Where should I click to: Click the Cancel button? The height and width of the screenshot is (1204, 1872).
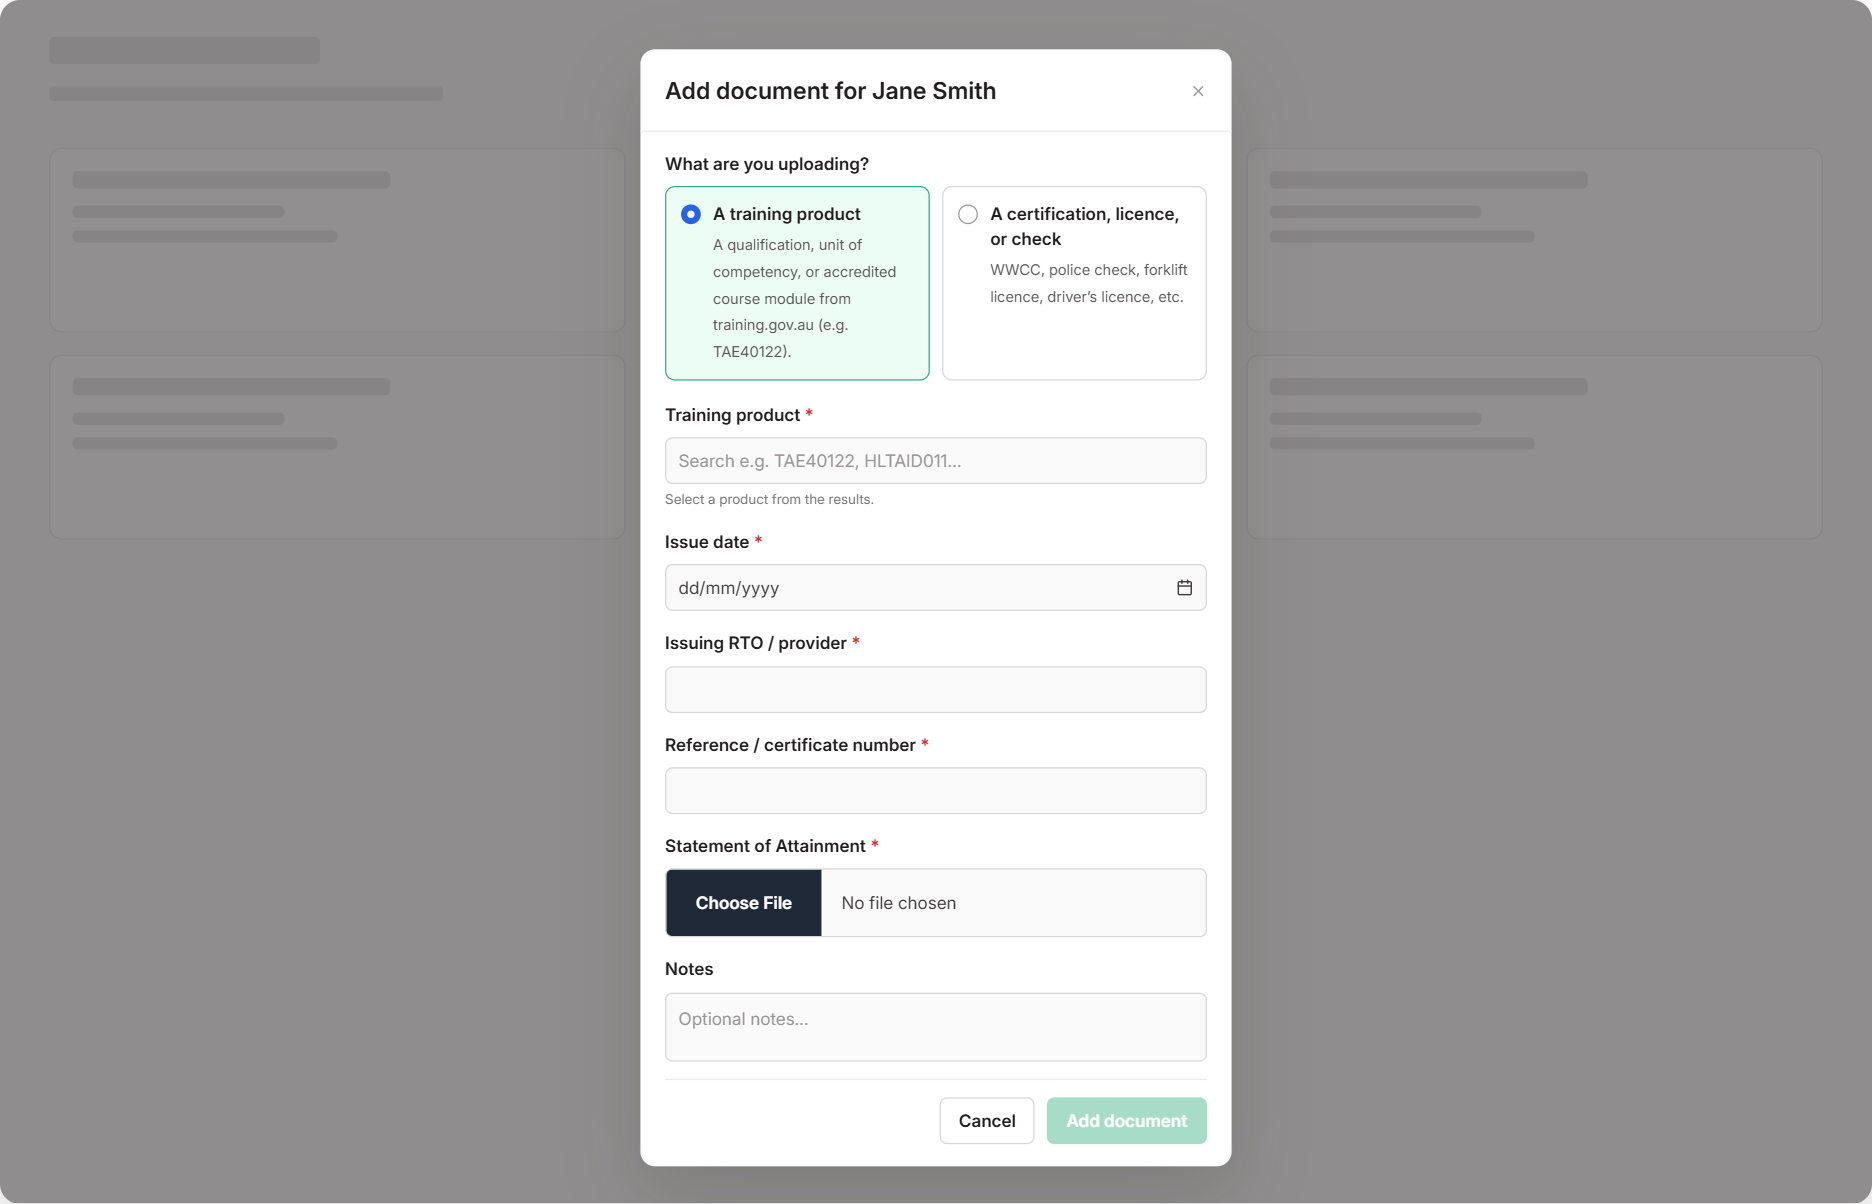[x=987, y=1121]
